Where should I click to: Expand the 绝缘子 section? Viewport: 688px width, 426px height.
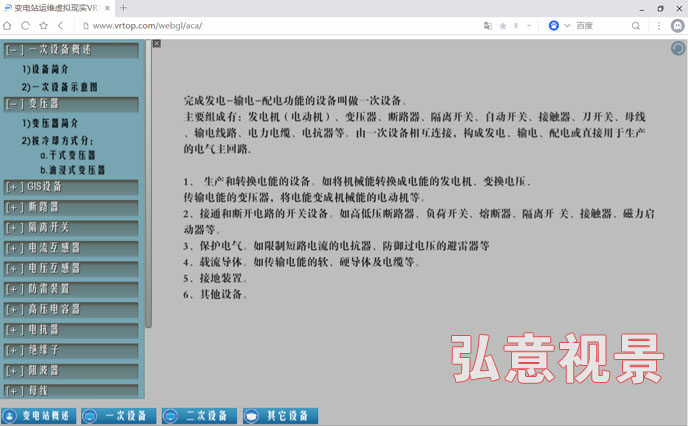[x=71, y=350]
